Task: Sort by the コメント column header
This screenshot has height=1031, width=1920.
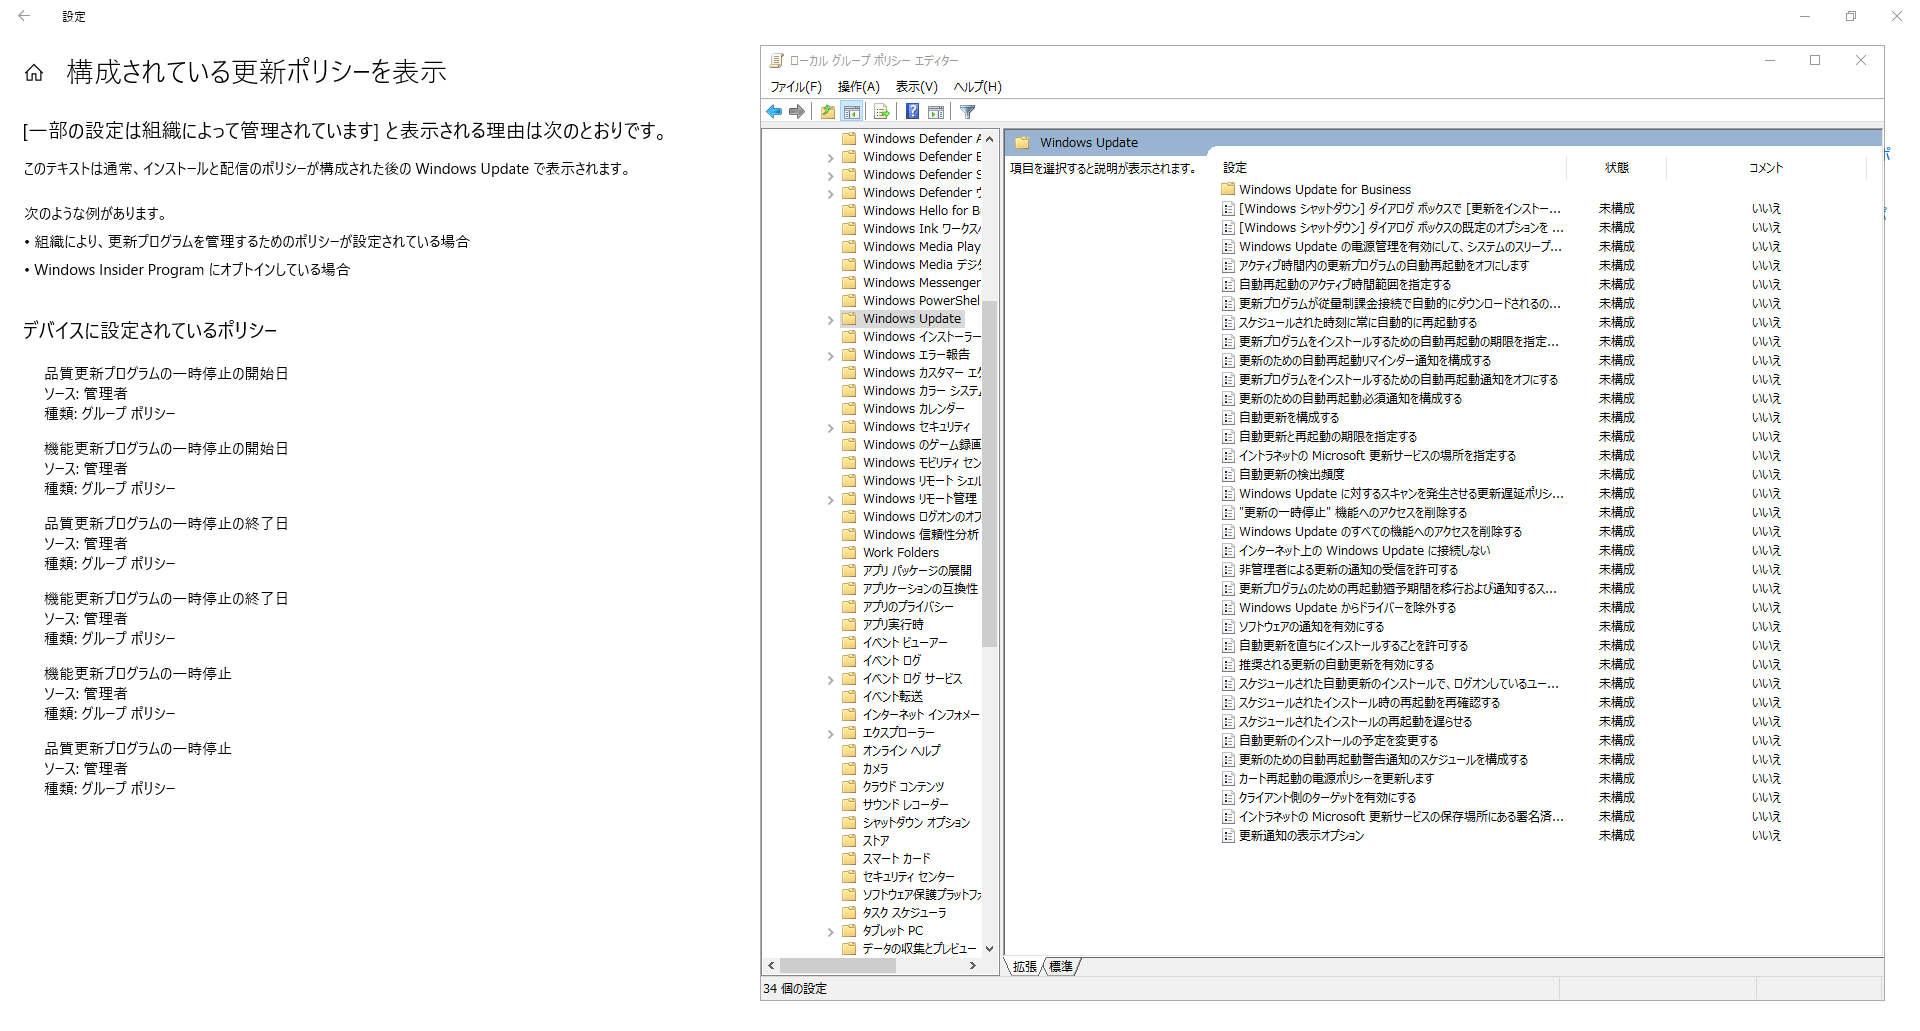Action: [x=1765, y=167]
